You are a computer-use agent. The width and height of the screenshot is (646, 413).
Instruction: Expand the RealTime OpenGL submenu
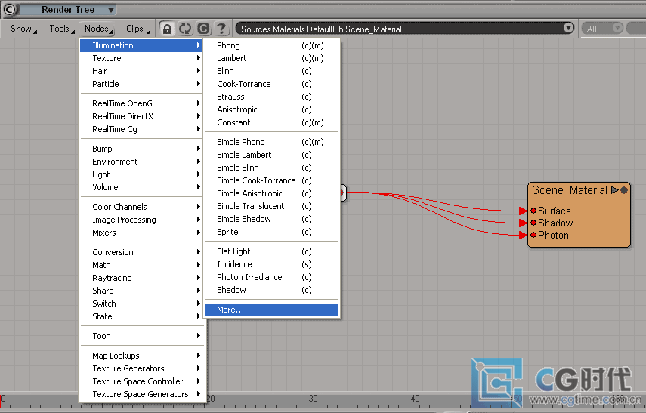point(143,103)
